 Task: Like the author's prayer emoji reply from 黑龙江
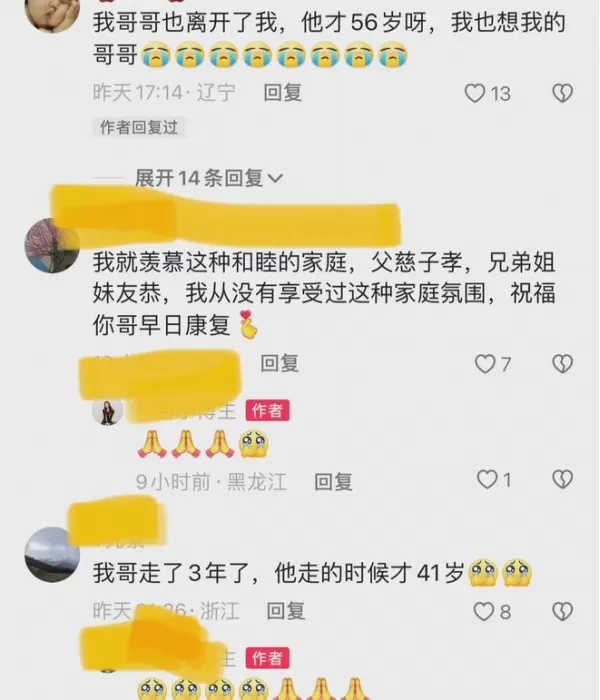click(487, 479)
